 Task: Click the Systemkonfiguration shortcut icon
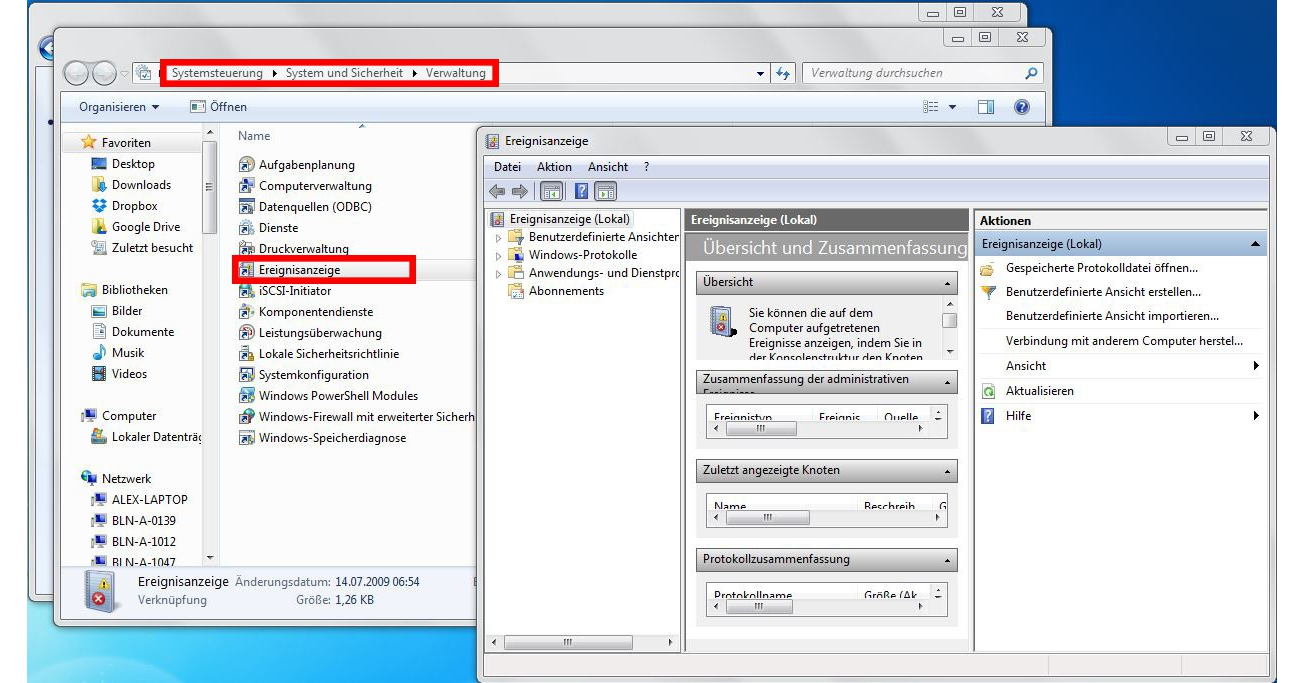[x=247, y=375]
